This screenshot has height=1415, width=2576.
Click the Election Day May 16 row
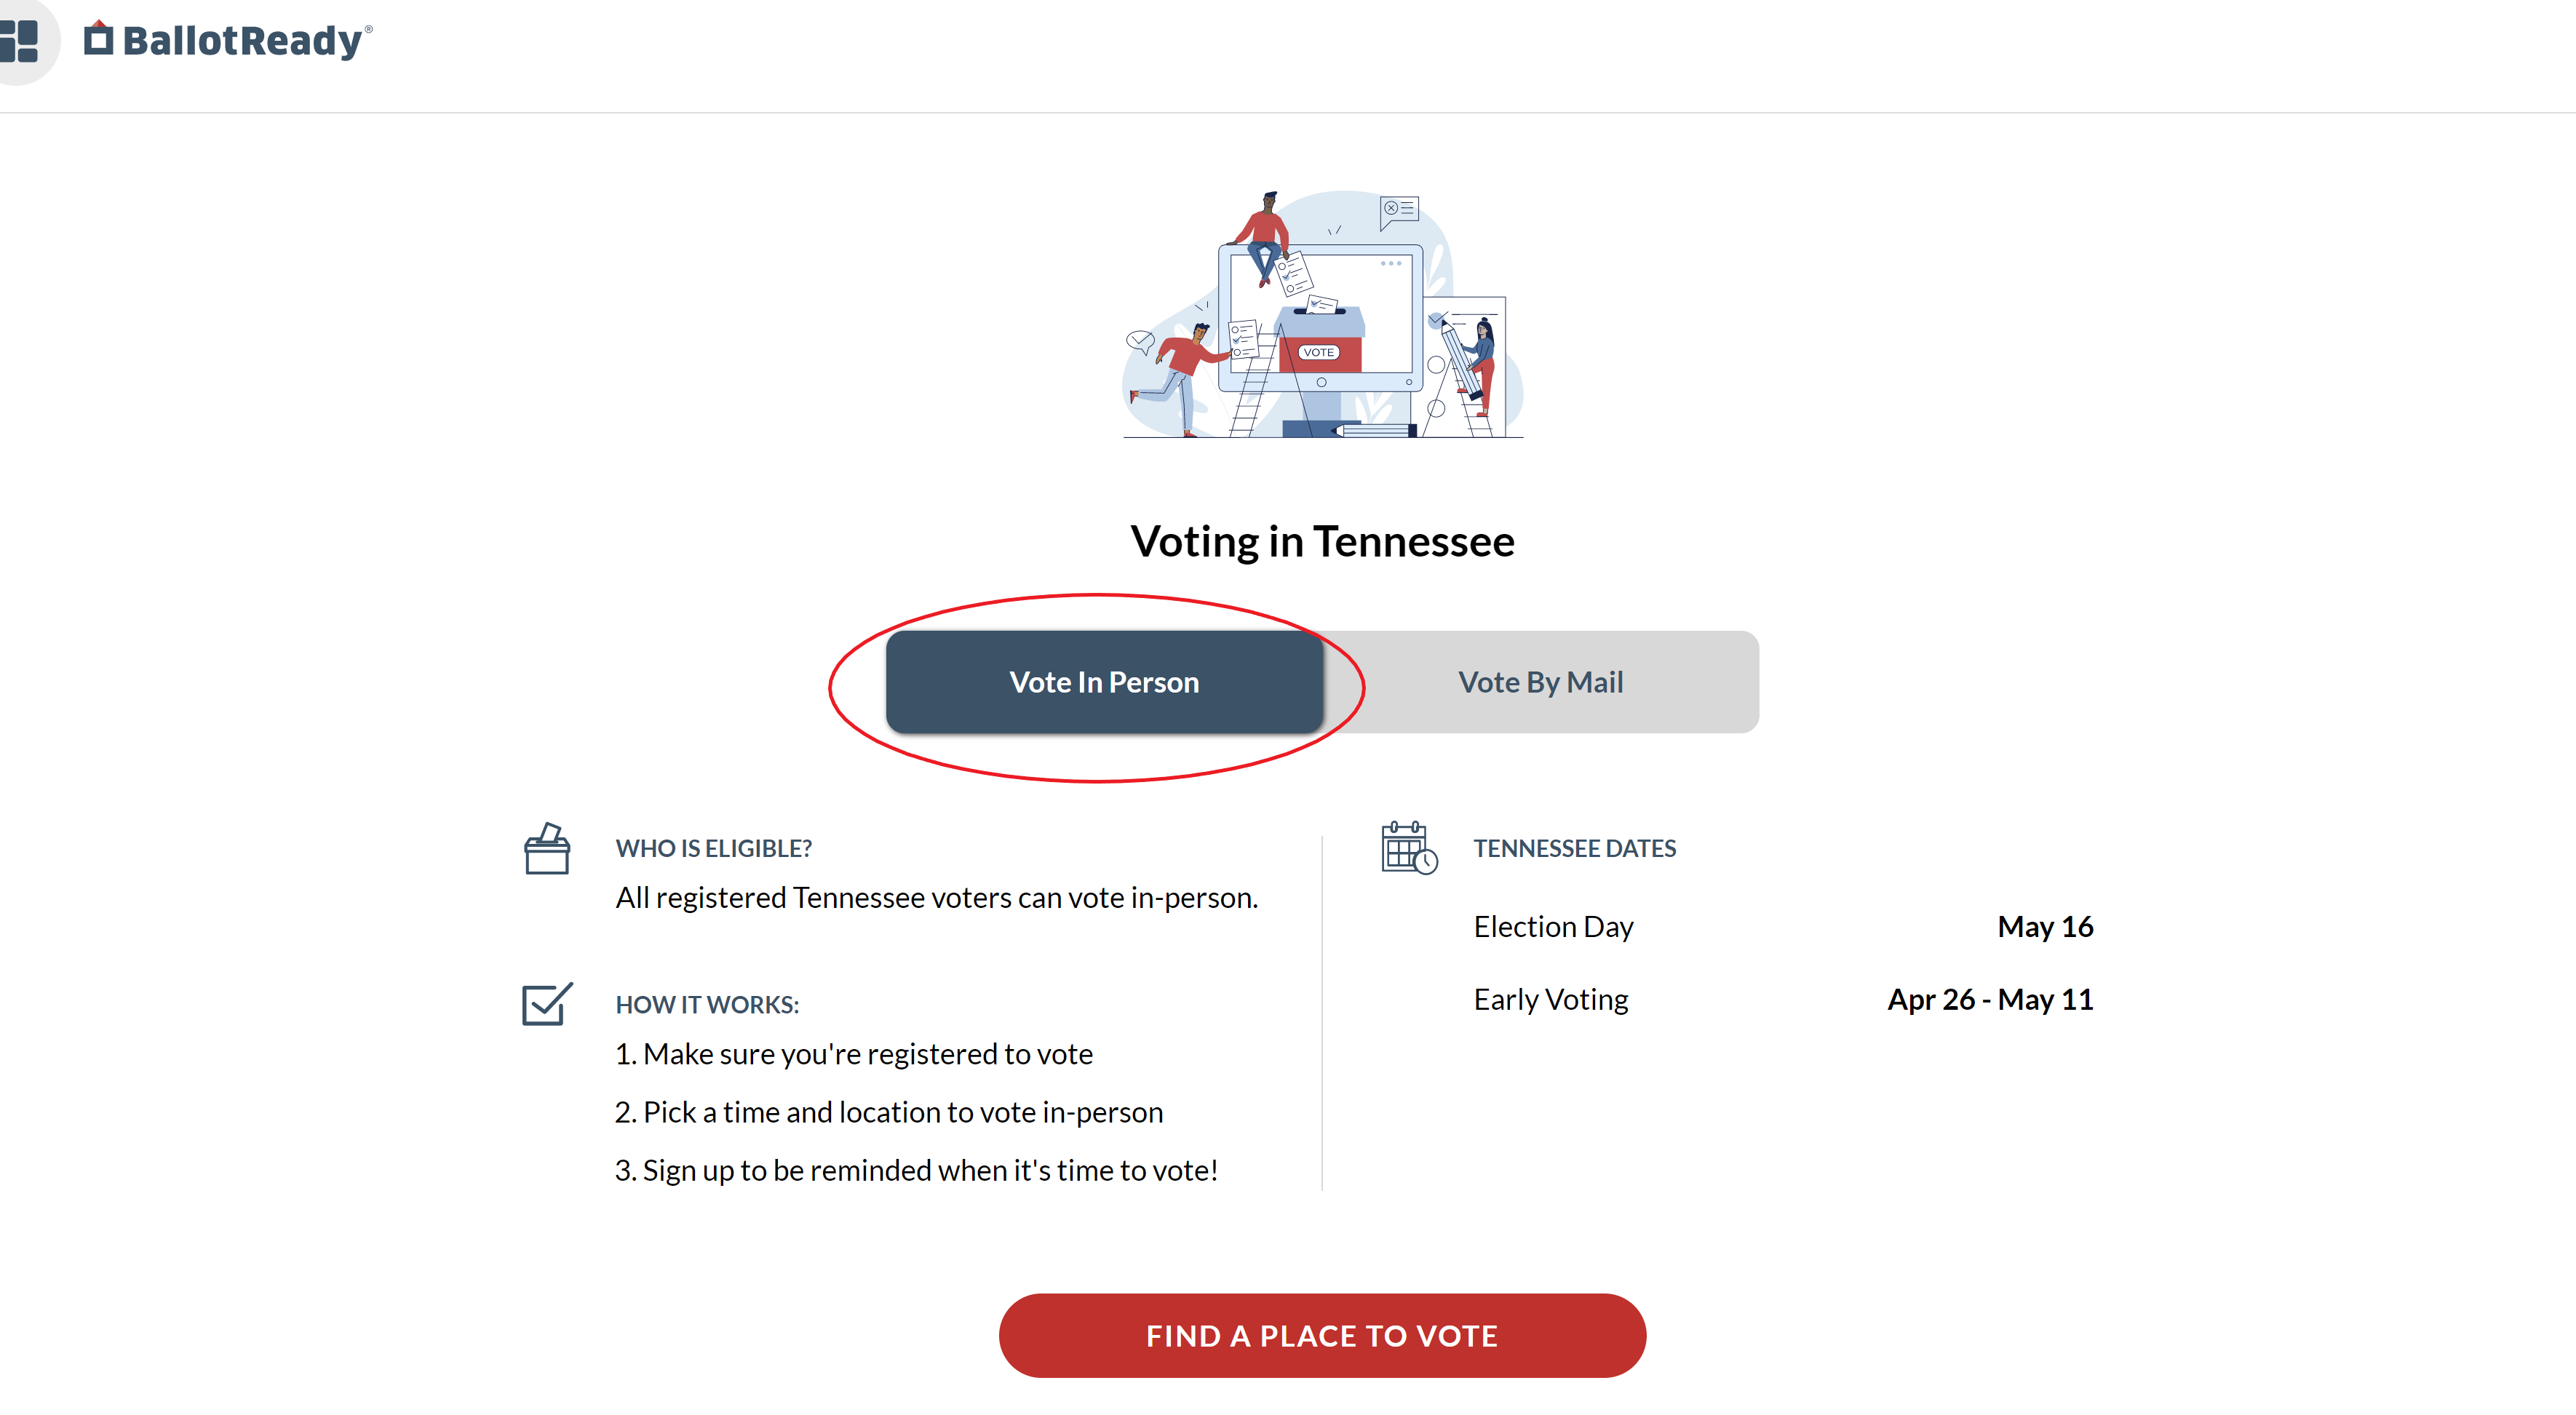point(1783,927)
